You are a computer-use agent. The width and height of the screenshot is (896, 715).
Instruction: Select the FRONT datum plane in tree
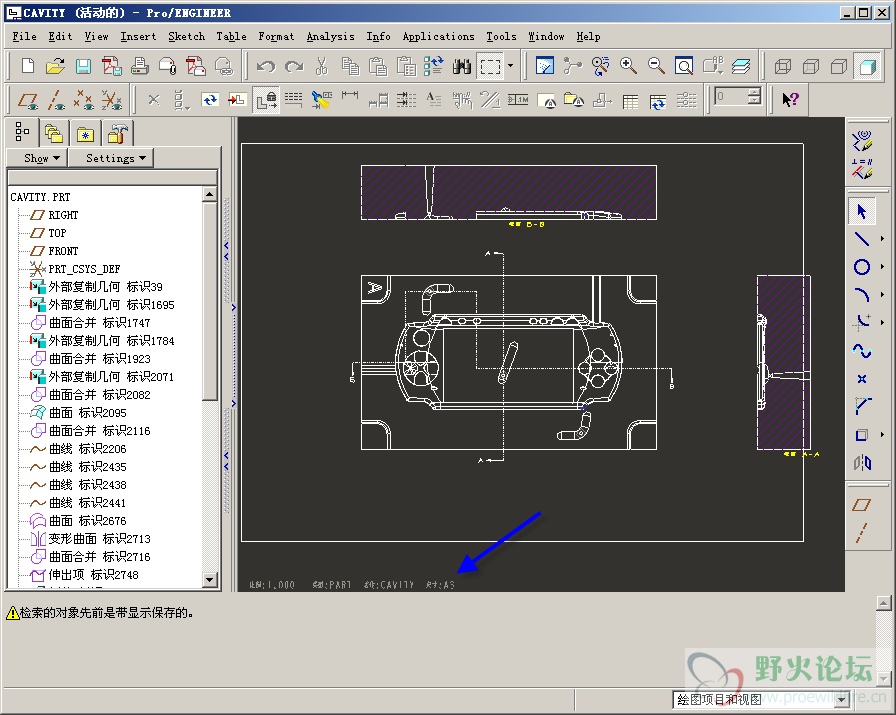(x=63, y=251)
